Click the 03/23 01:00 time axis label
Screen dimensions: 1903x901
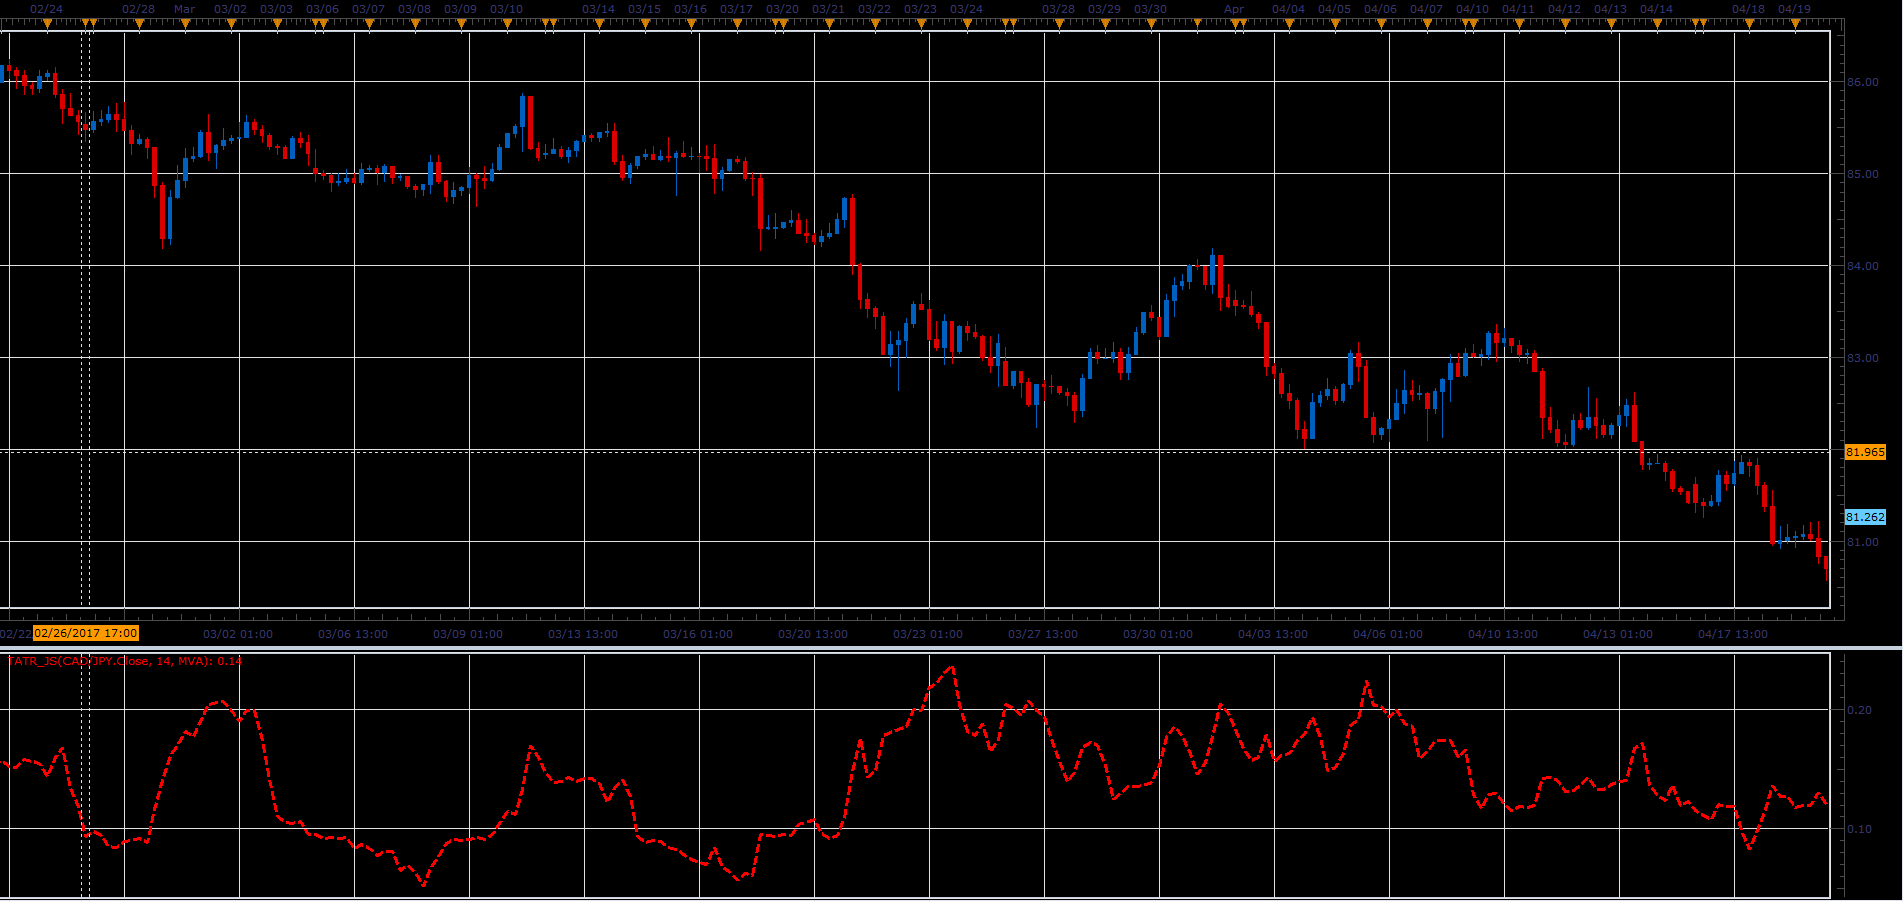928,634
